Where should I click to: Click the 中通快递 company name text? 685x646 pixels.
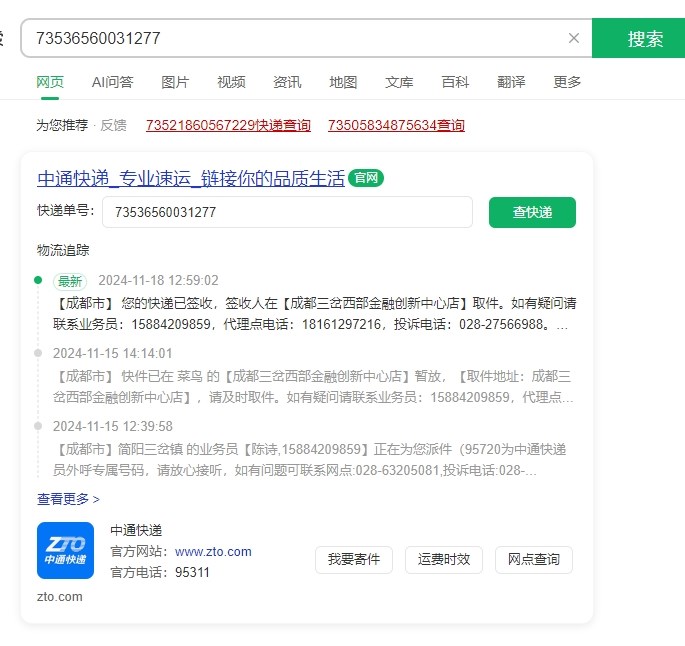click(136, 530)
